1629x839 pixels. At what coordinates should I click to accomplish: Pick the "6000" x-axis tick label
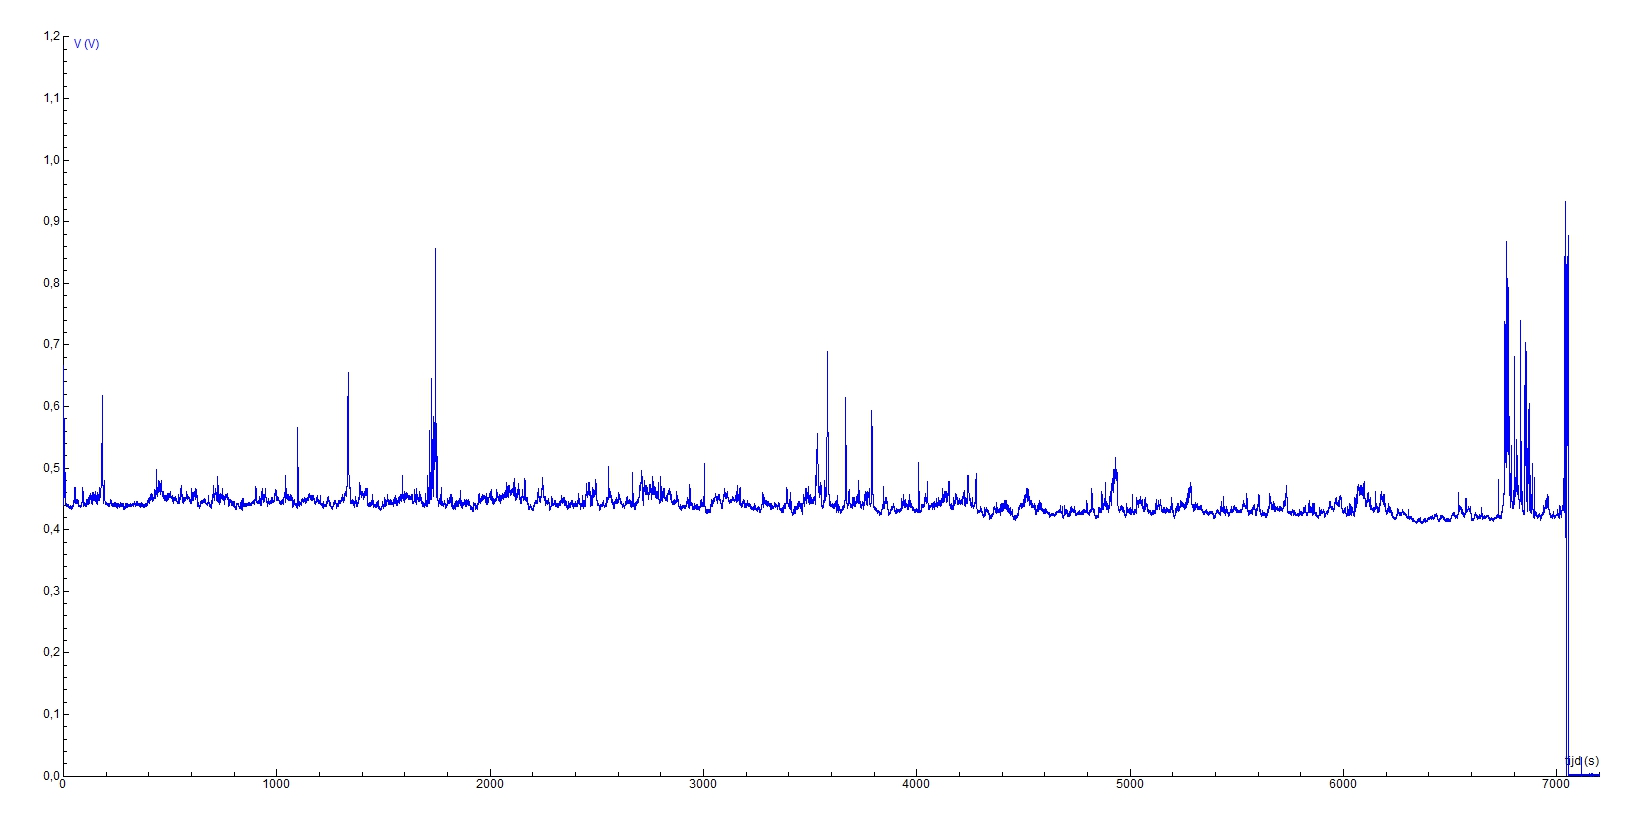[x=1343, y=784]
